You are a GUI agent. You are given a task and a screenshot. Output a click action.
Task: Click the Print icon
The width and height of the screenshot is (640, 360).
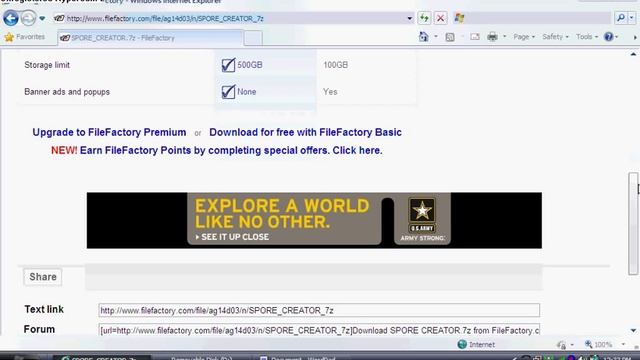493,37
